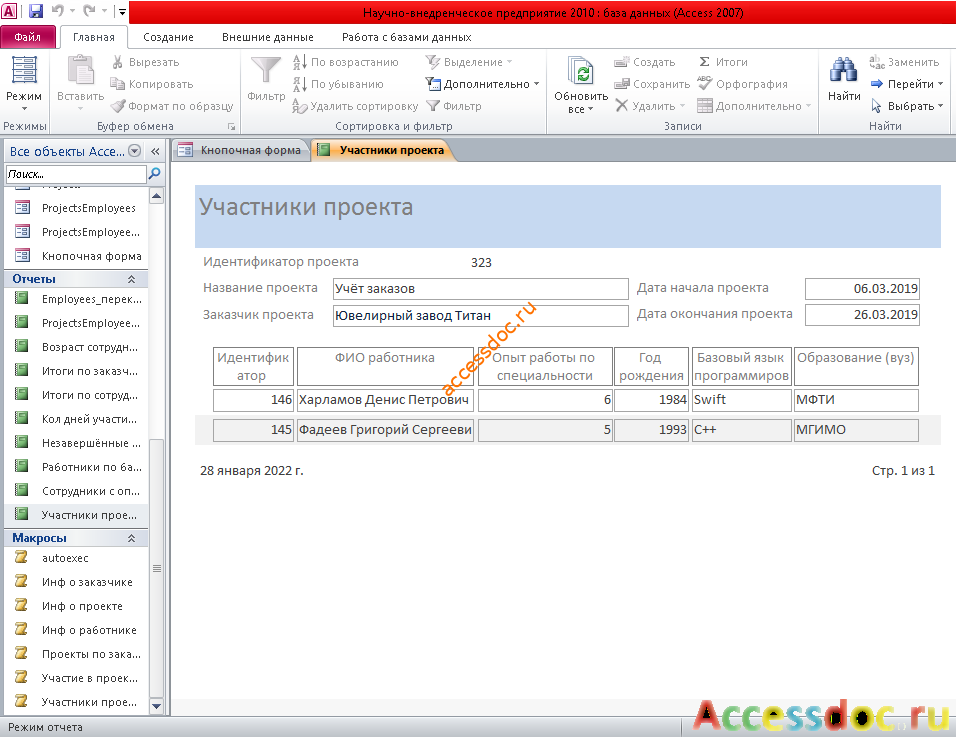Select the Инф о заказчике macro
956x737 pixels.
click(87, 582)
